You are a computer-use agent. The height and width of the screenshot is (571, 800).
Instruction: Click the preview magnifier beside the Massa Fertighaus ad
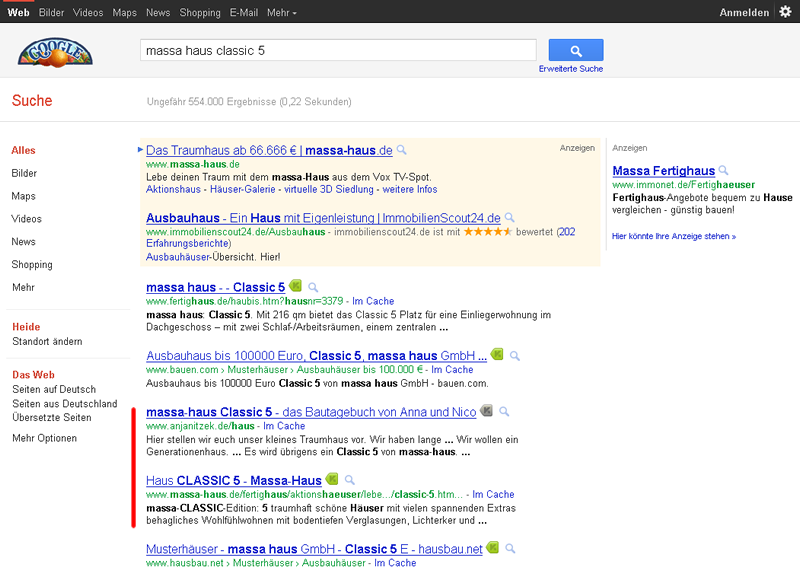tap(723, 170)
